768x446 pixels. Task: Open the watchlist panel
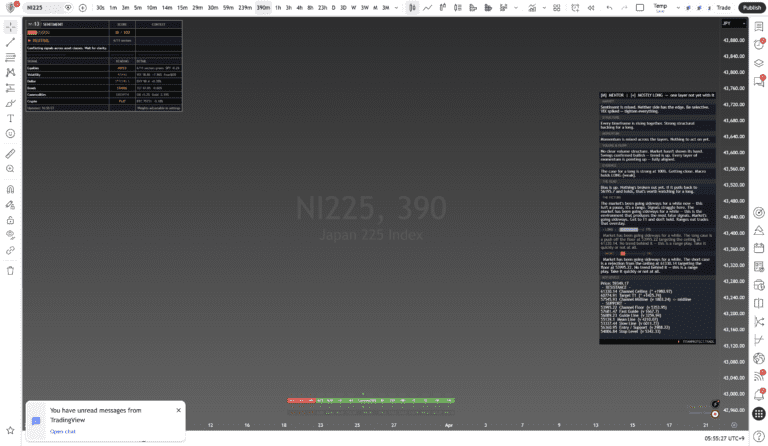759,27
